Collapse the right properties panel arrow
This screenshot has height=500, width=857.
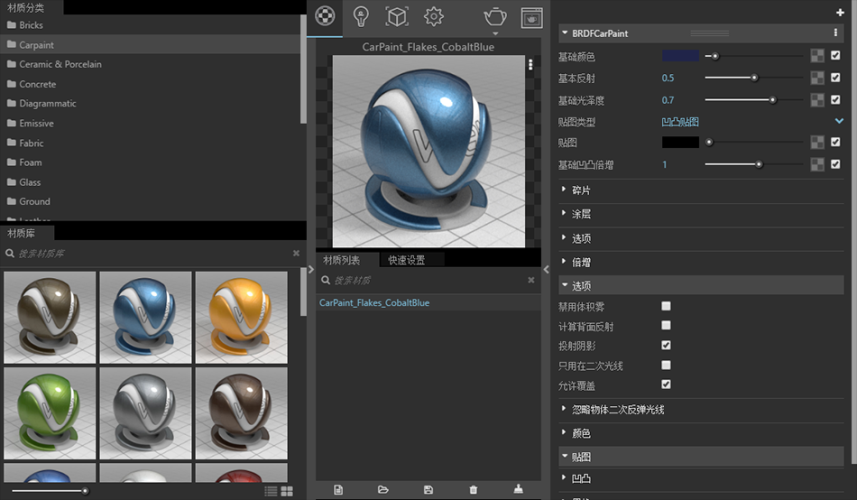pos(546,269)
